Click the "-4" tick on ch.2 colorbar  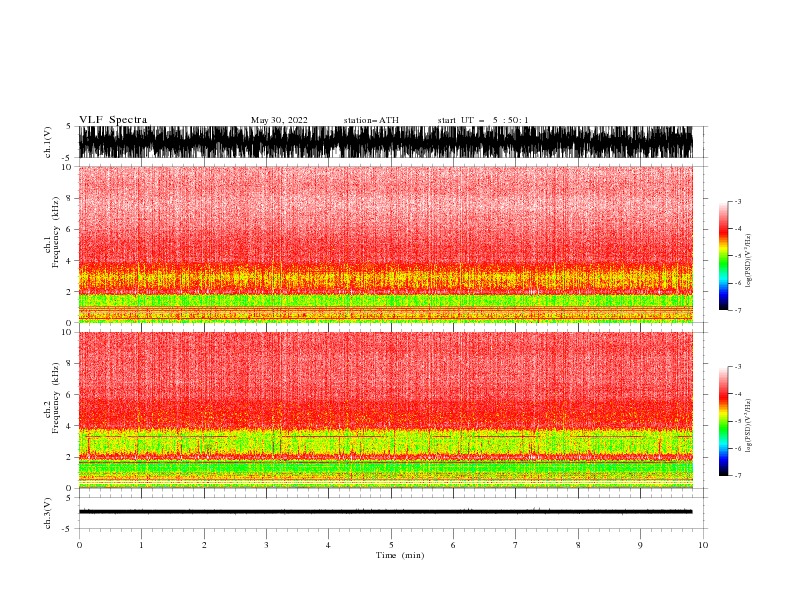tap(737, 394)
